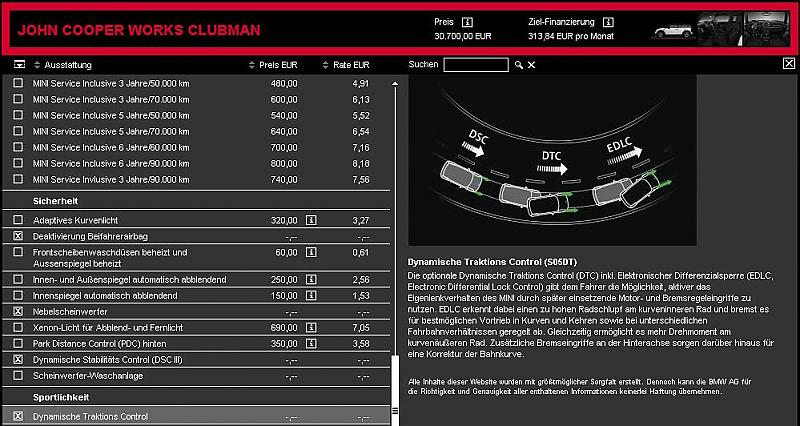Open the Ziel-Finanzierung info icon
Screen dimensions: 800x426
tap(604, 20)
